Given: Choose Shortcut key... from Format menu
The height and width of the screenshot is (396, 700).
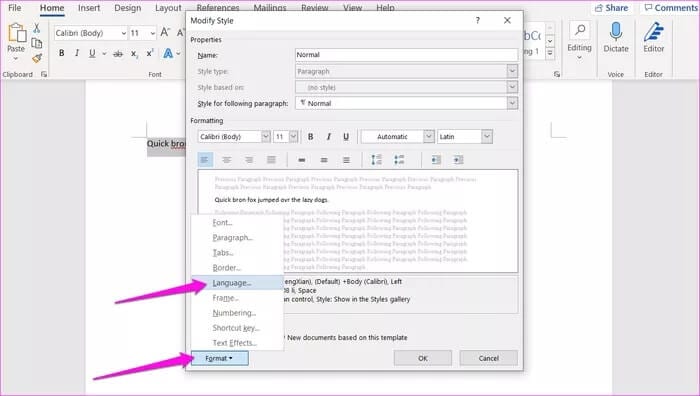Looking at the screenshot, I should click(238, 328).
